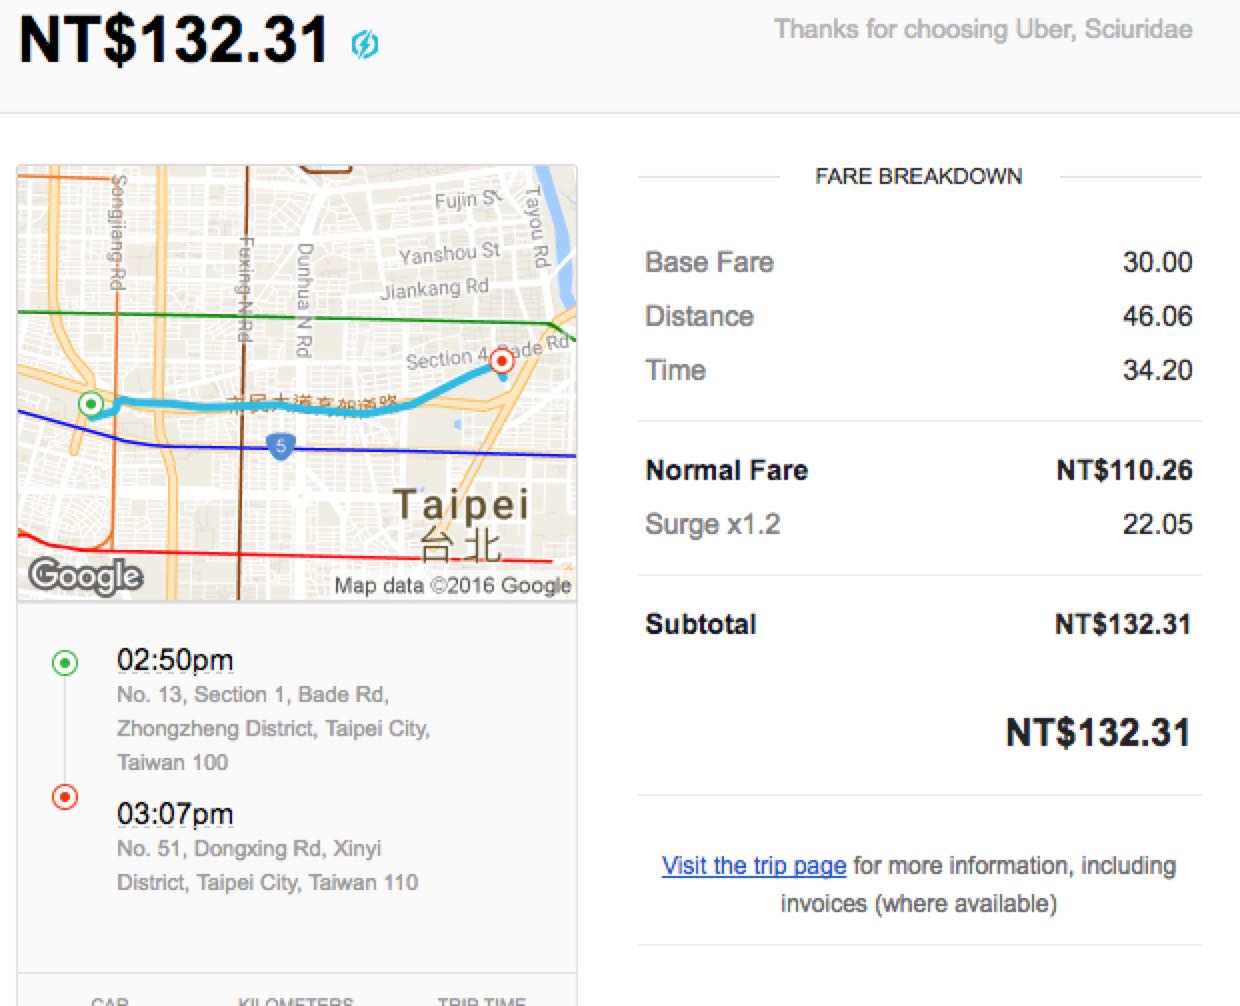Open the Visit the trip page link
The width and height of the screenshot is (1240, 1006).
(754, 866)
